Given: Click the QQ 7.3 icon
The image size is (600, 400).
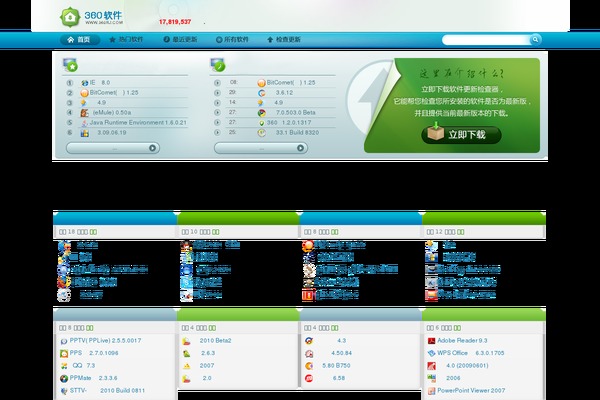Looking at the screenshot, I should (64, 366).
